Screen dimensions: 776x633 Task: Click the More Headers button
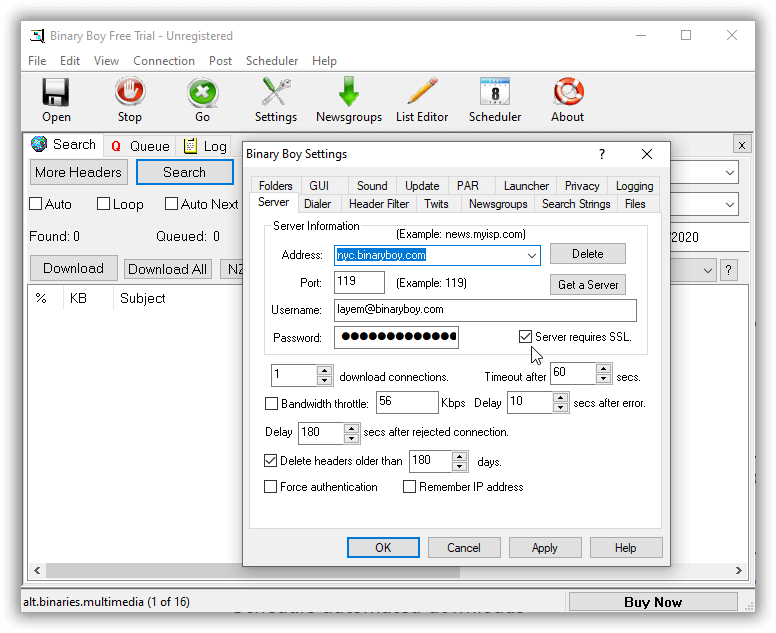78,172
